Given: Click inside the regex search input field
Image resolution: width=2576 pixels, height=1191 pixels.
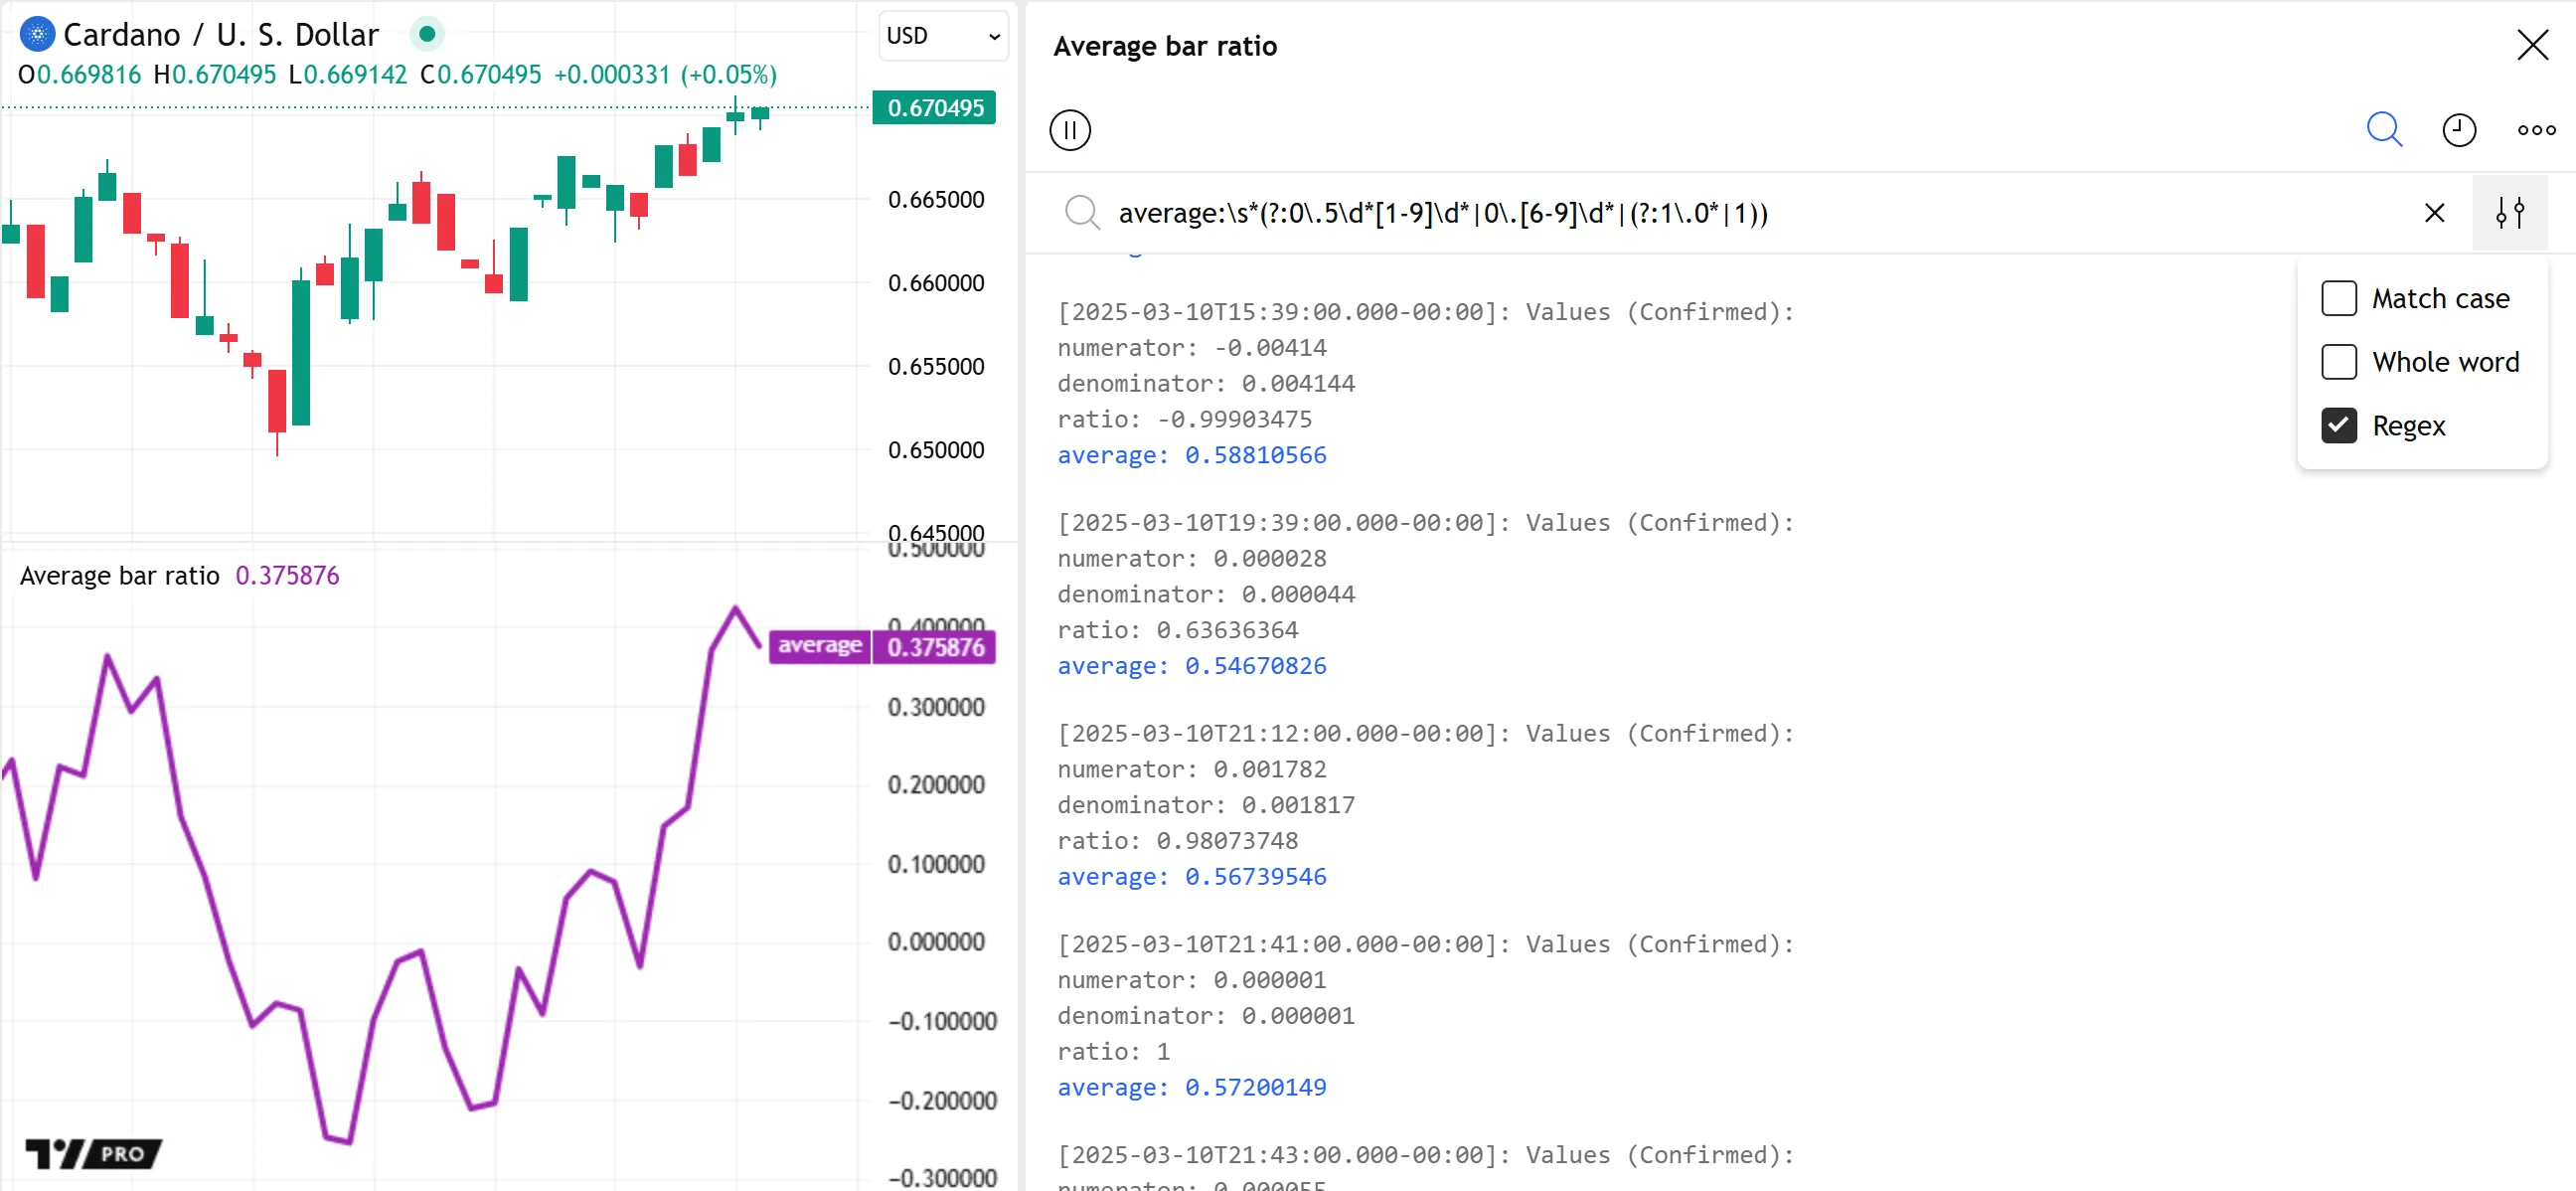Looking at the screenshot, I should [x=1700, y=213].
